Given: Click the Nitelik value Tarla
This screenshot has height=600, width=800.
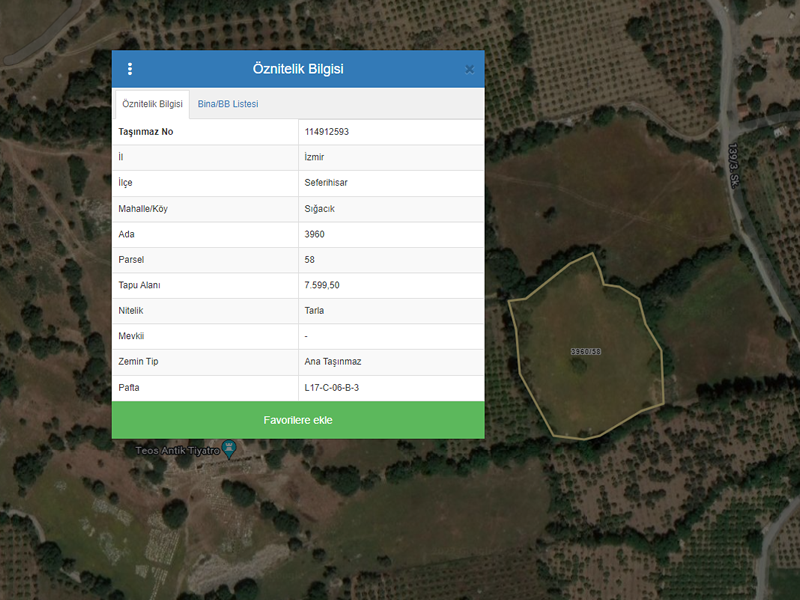Looking at the screenshot, I should click(x=314, y=311).
